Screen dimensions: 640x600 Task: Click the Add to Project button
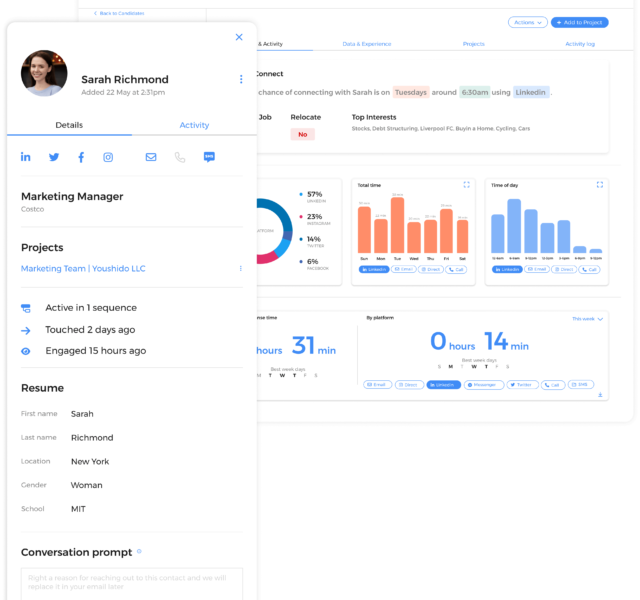coord(579,22)
